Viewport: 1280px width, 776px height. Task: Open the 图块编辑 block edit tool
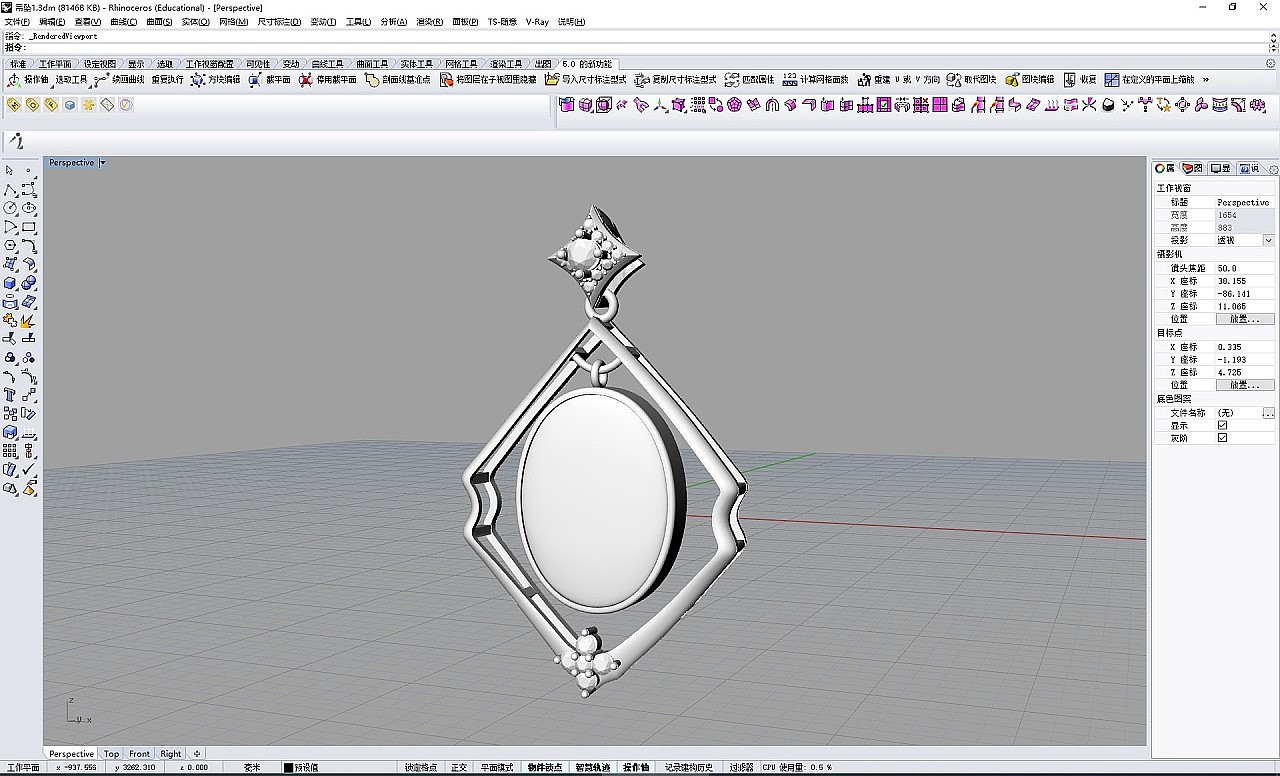(1013, 80)
